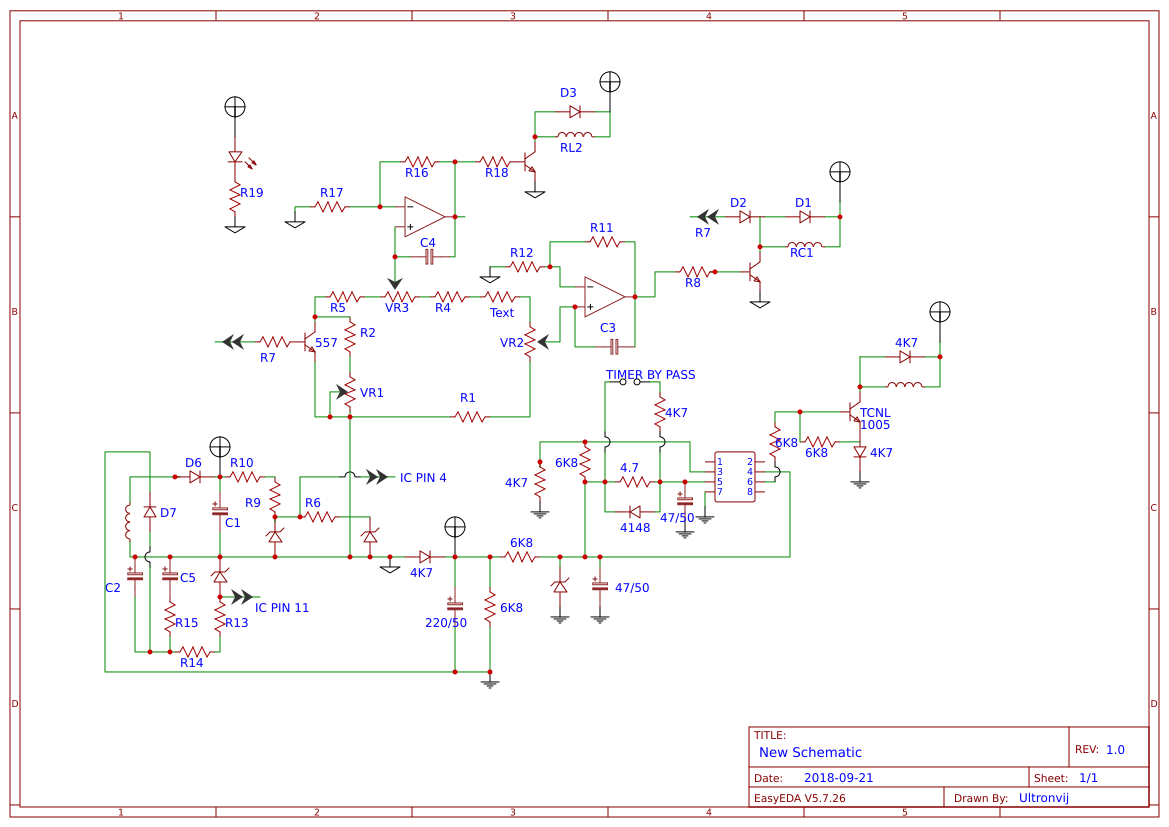Click the op-amp between R17 and R18
This screenshot has height=827, width=1169.
(422, 217)
